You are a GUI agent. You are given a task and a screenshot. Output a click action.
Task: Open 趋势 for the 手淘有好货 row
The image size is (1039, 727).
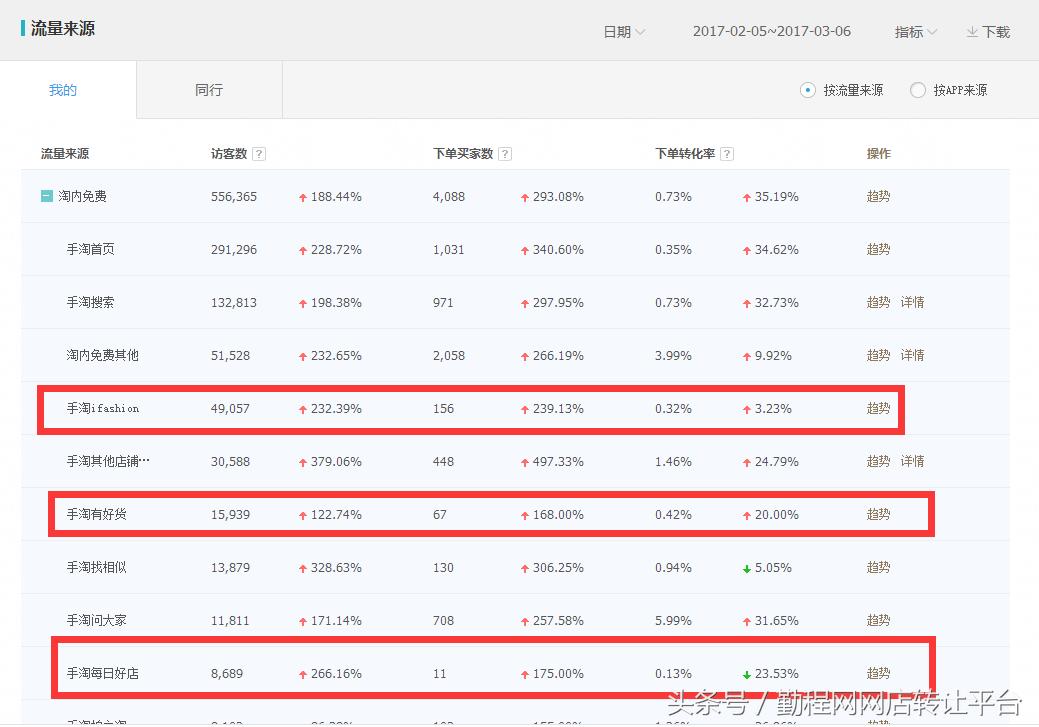coord(878,514)
